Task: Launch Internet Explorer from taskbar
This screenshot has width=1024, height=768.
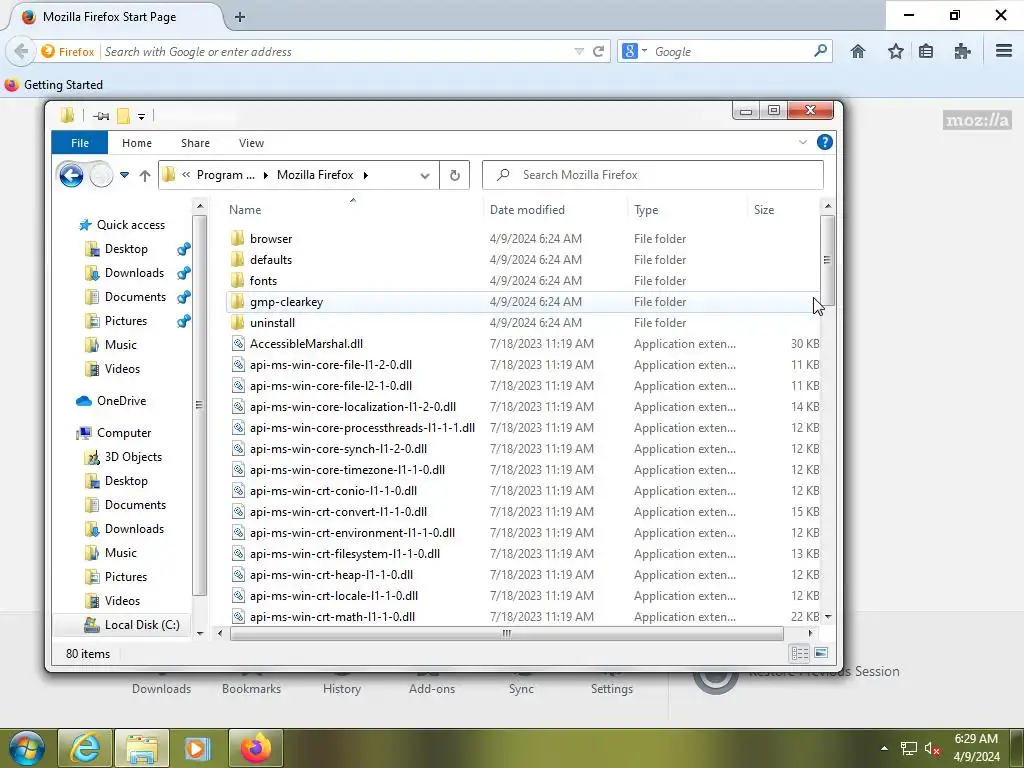Action: coord(86,748)
